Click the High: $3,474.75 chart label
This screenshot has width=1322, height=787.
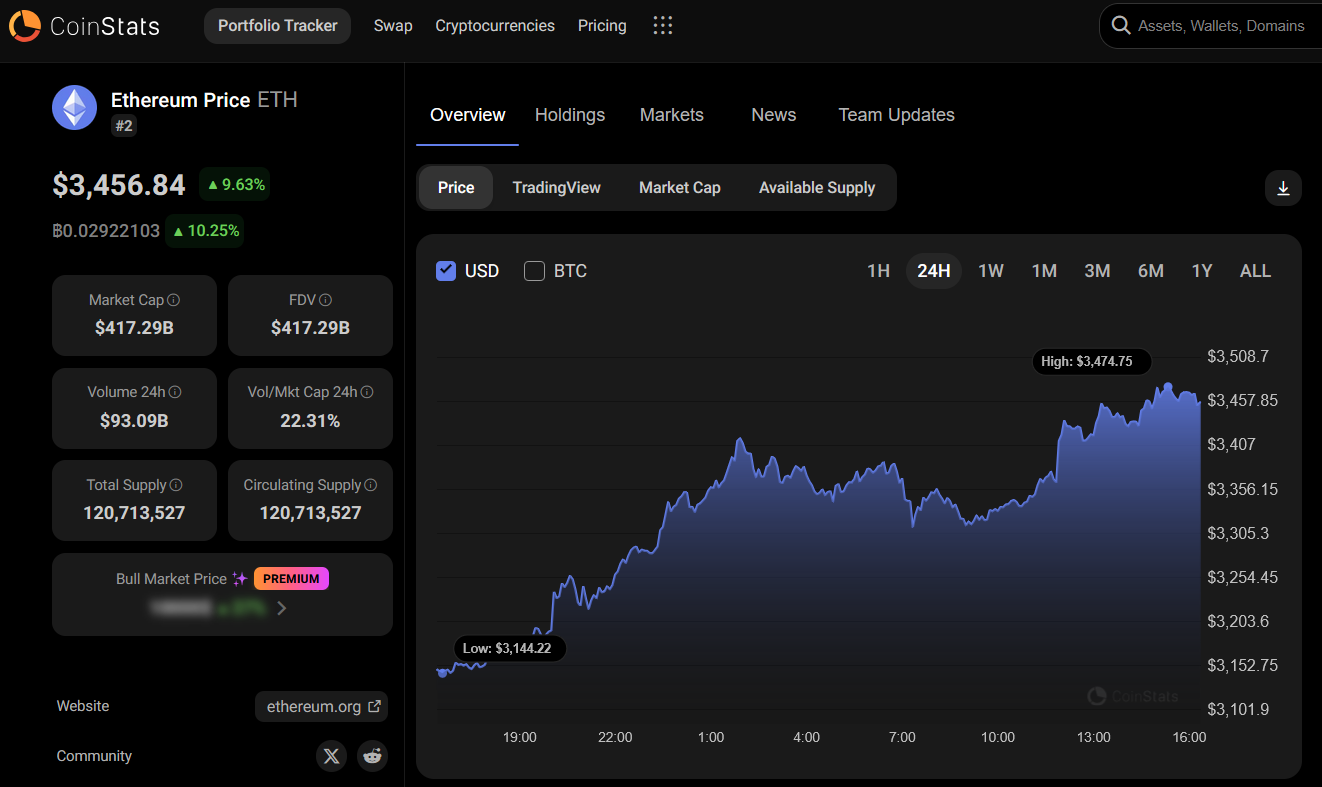click(1092, 361)
